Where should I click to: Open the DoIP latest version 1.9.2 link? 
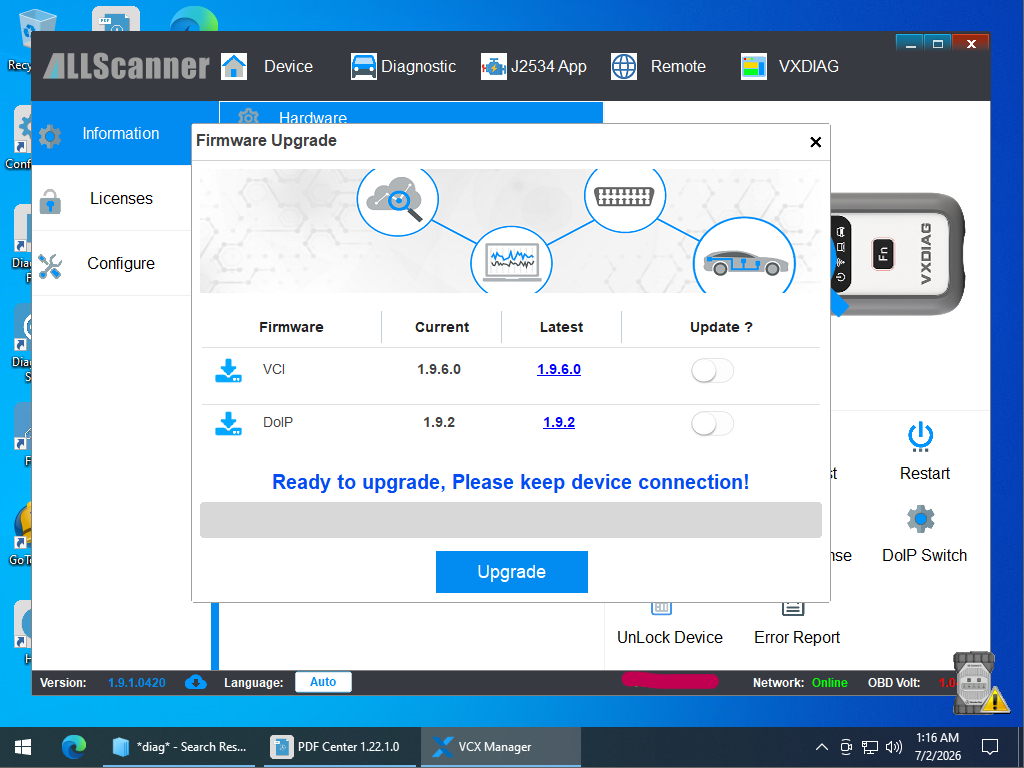[559, 422]
